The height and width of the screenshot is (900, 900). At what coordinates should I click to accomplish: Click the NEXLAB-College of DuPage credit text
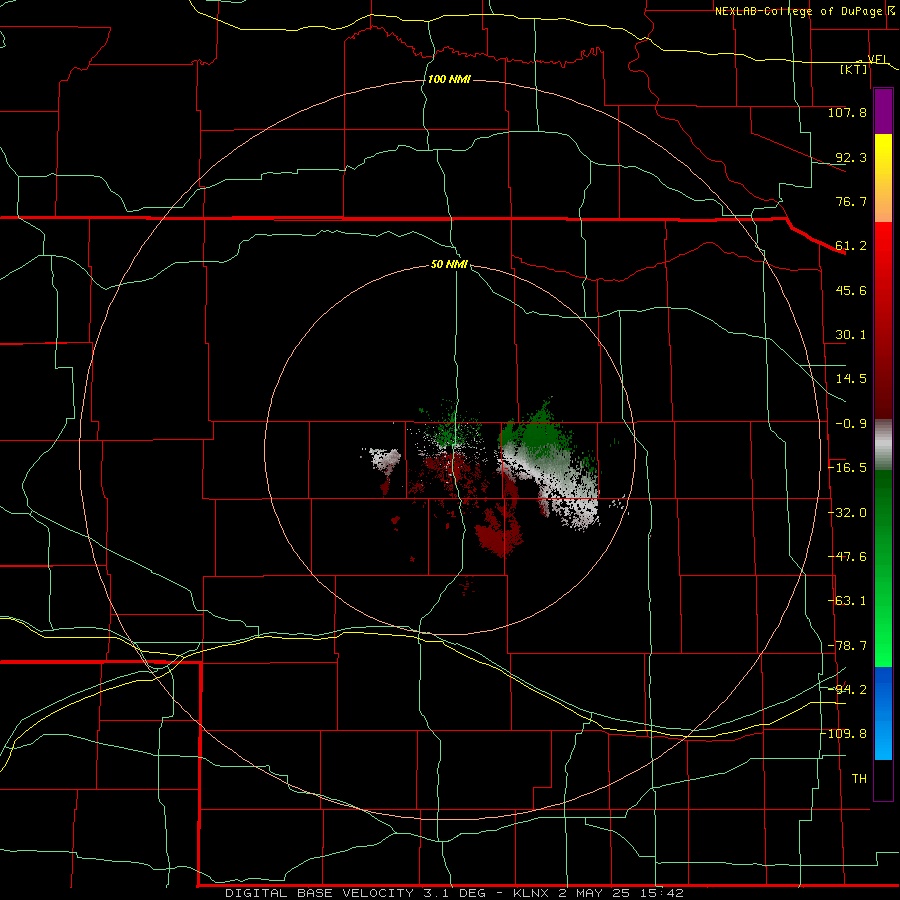click(798, 11)
